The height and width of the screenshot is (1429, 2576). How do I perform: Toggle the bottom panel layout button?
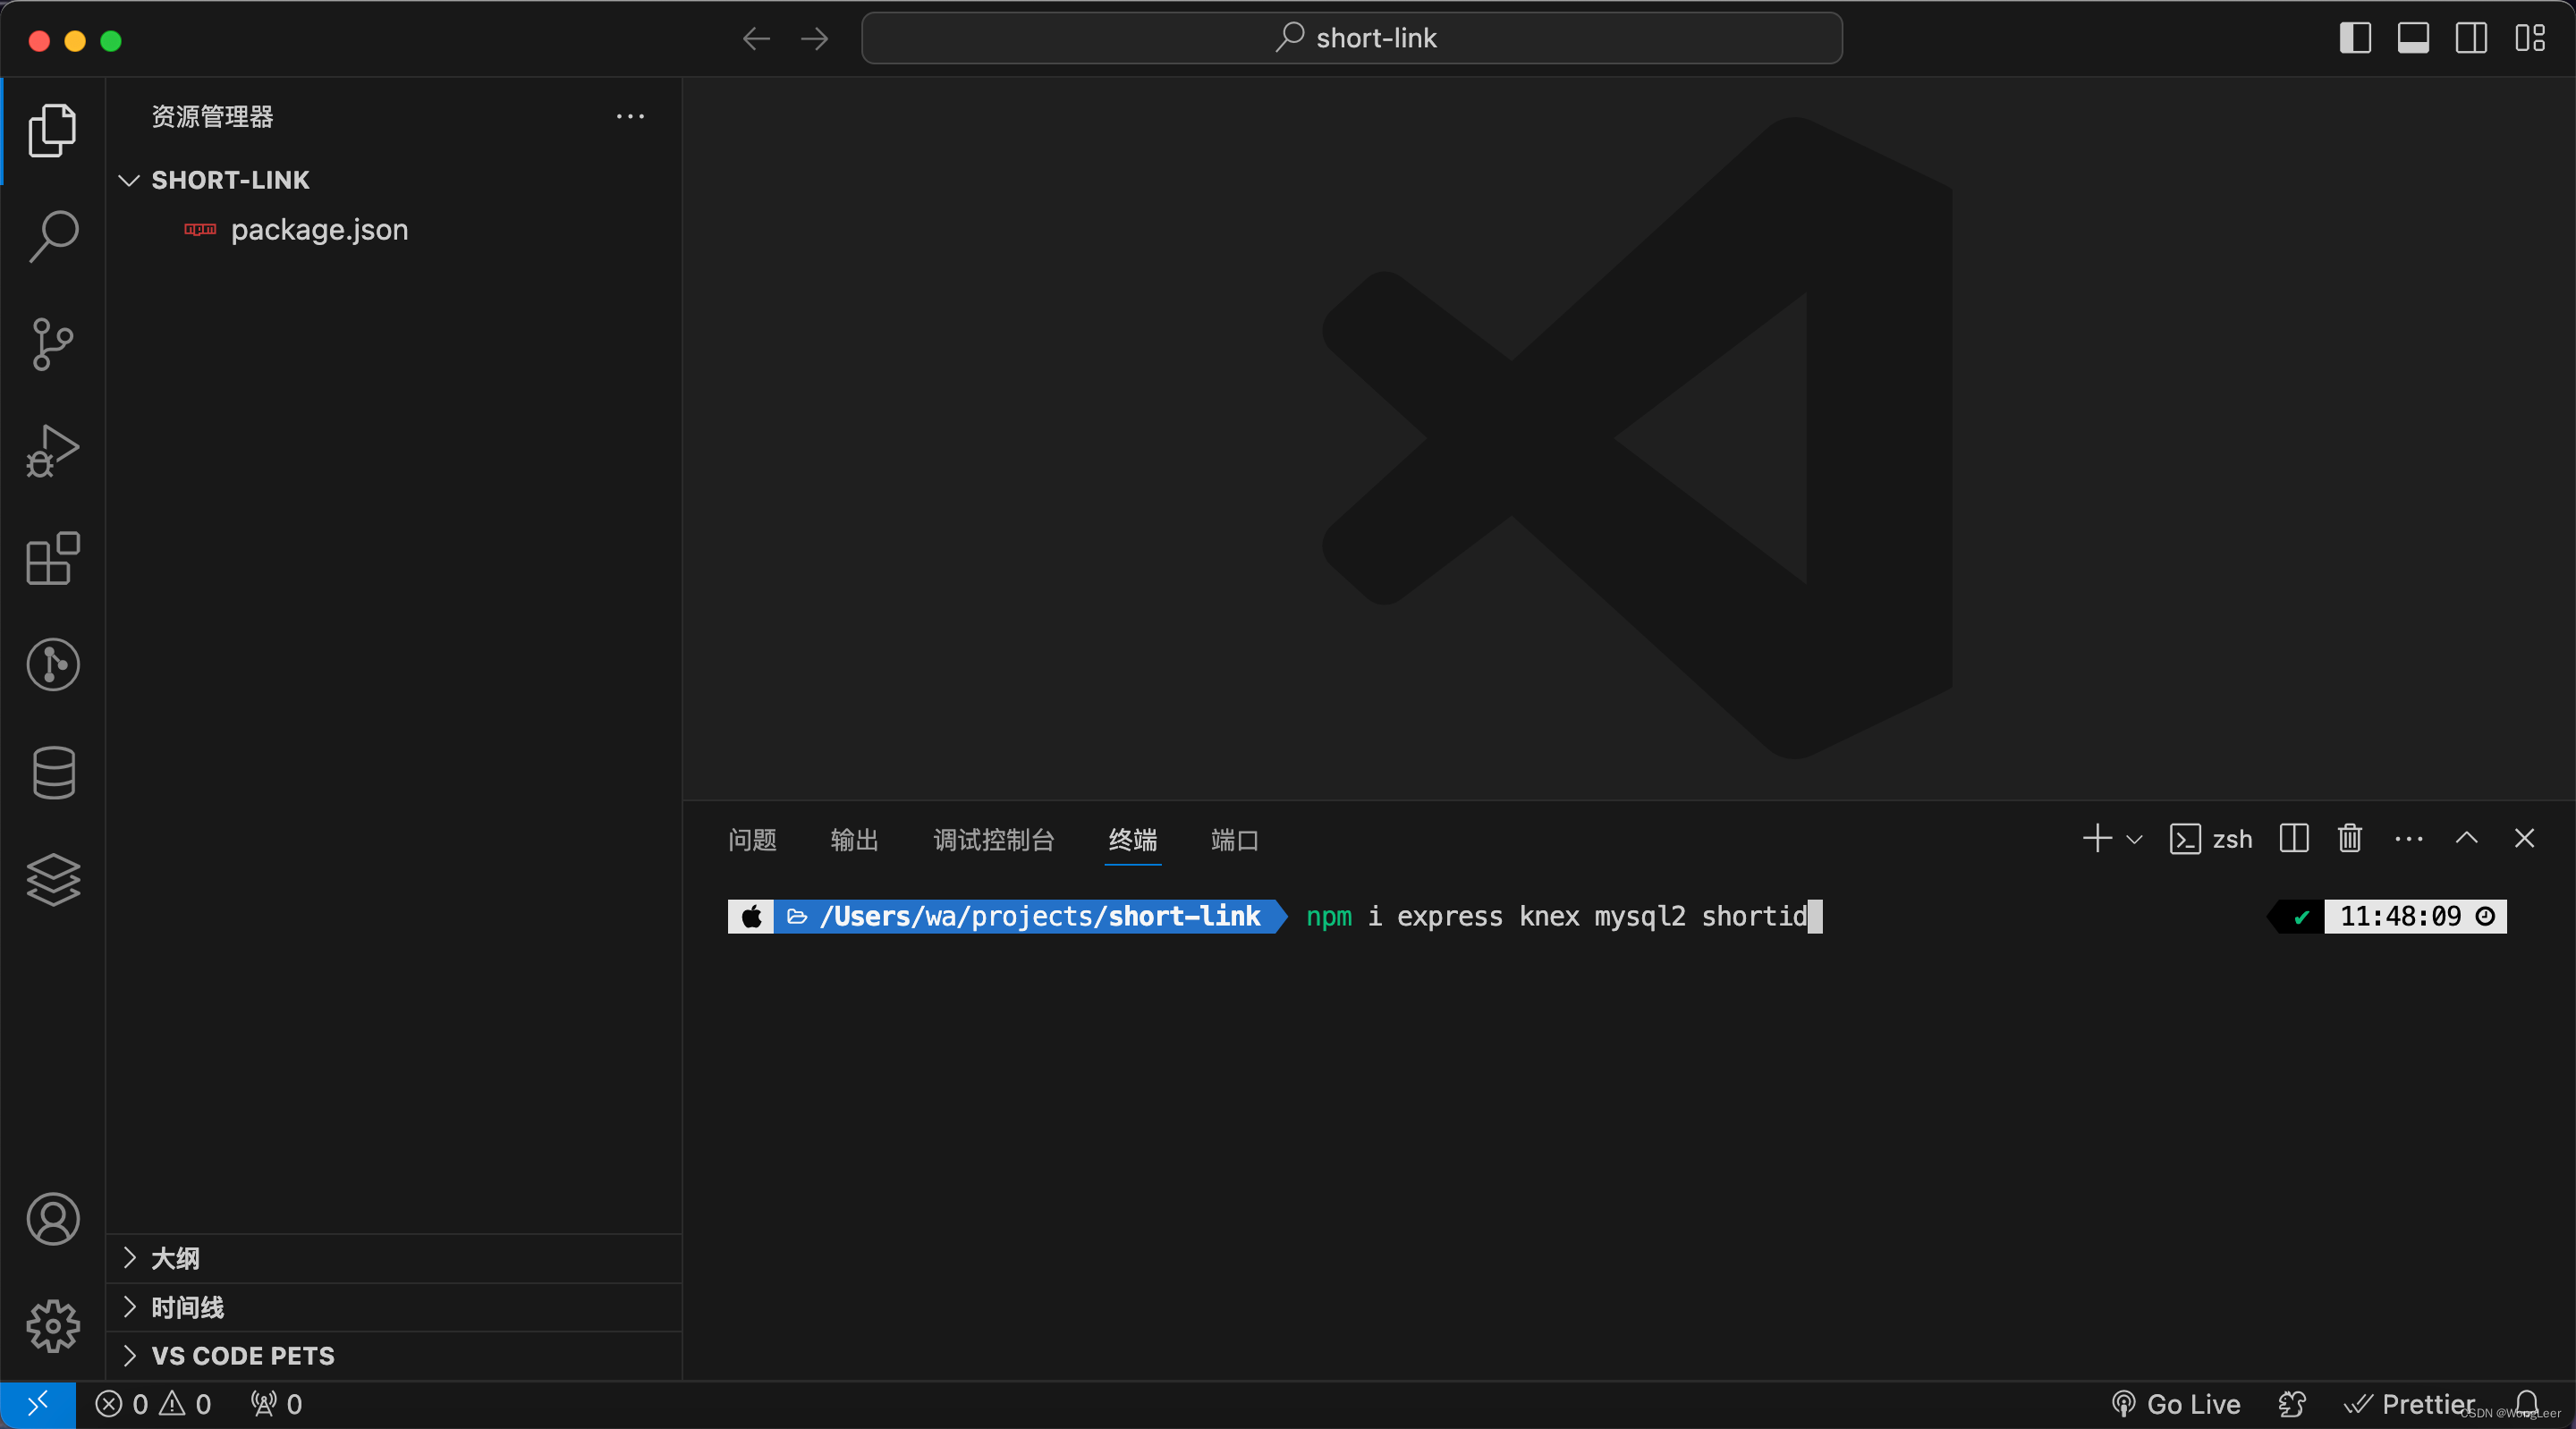coord(2413,38)
